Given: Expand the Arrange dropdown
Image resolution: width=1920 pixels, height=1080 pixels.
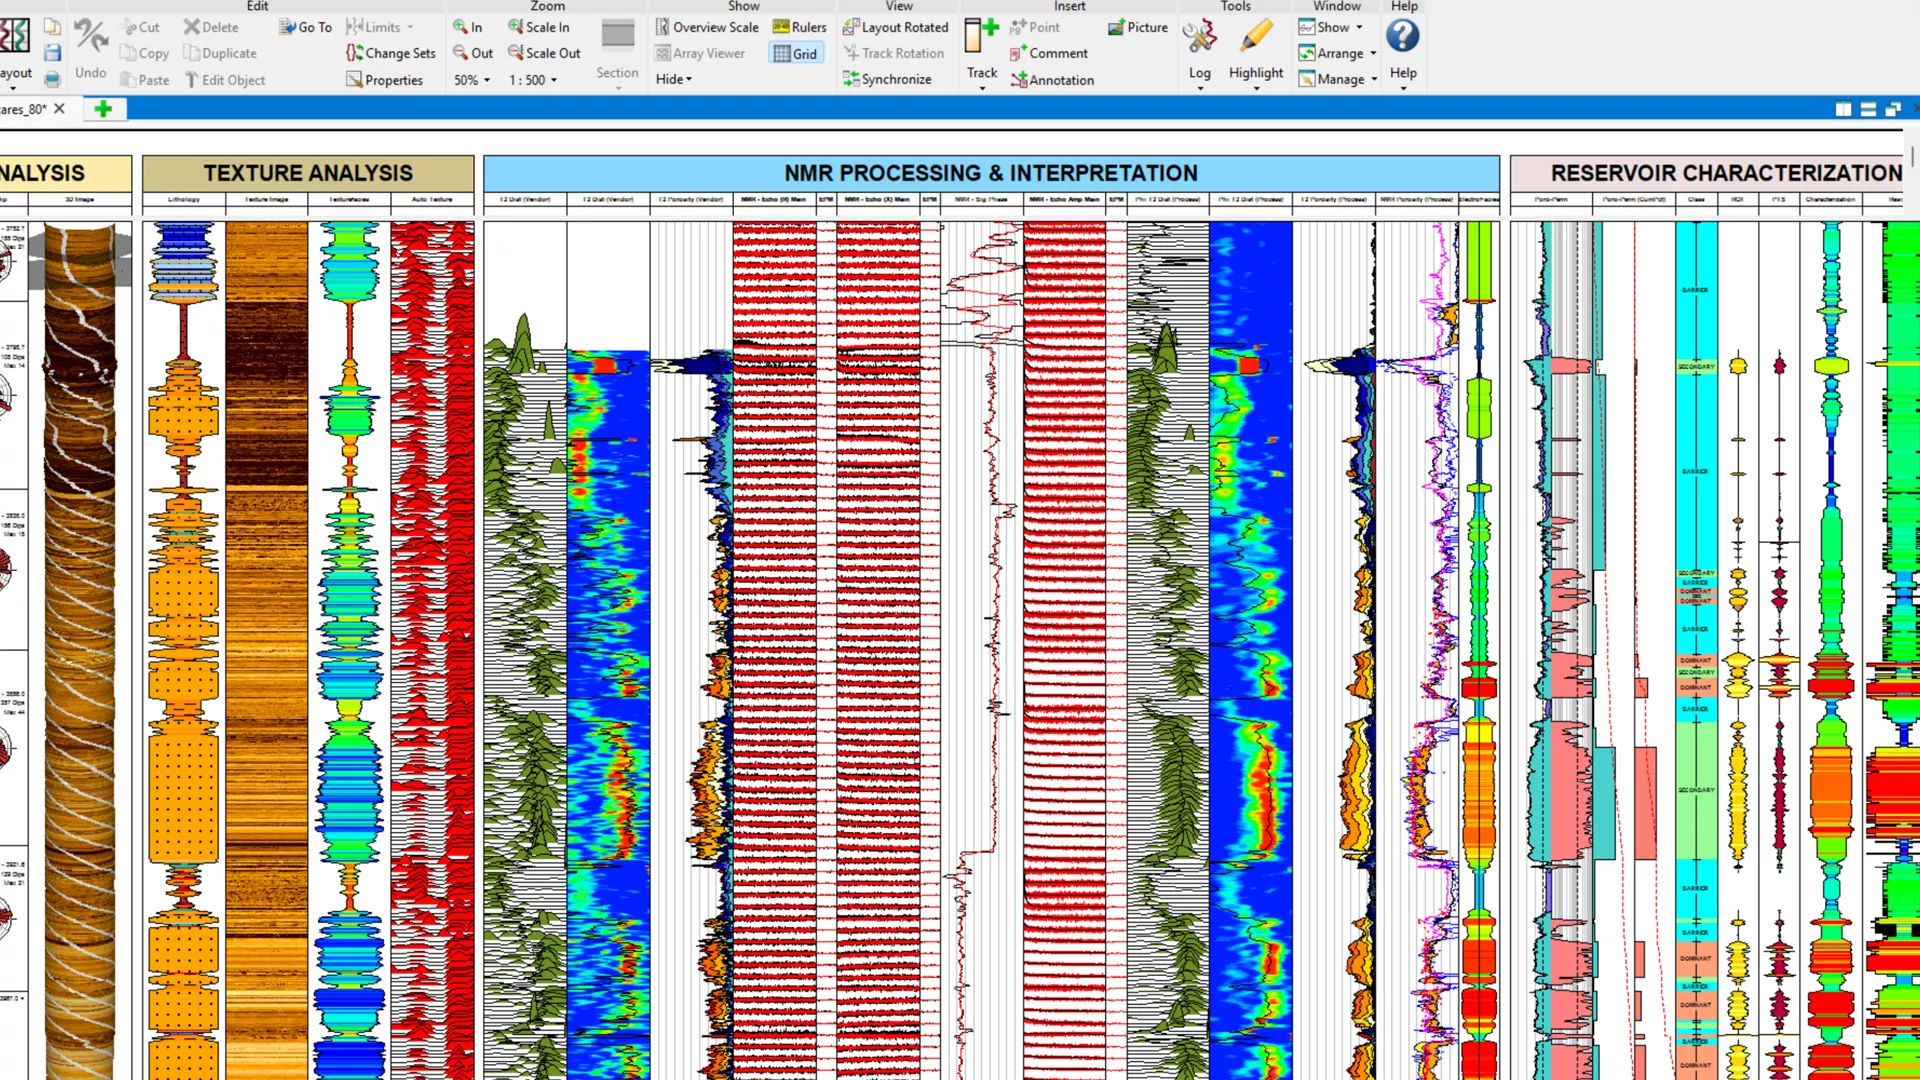Looking at the screenshot, I should click(1338, 53).
